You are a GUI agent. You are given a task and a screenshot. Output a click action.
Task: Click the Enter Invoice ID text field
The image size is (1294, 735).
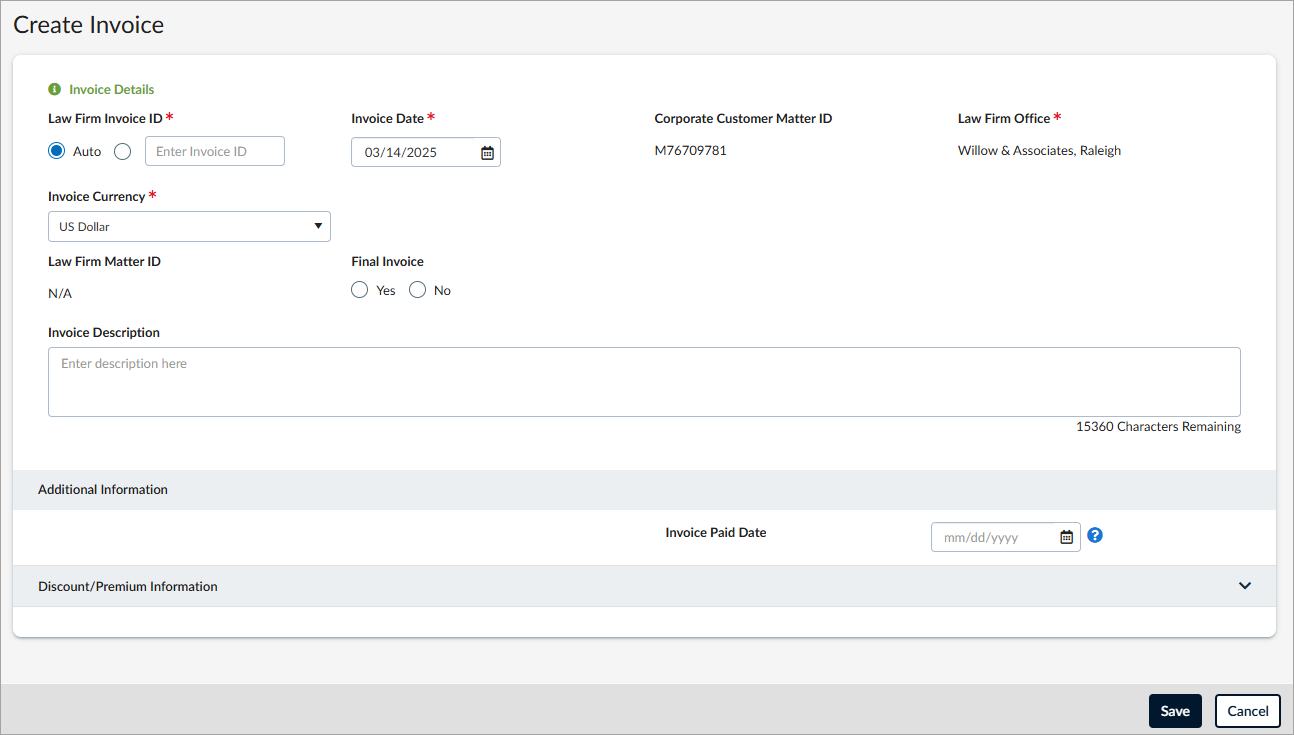214,150
